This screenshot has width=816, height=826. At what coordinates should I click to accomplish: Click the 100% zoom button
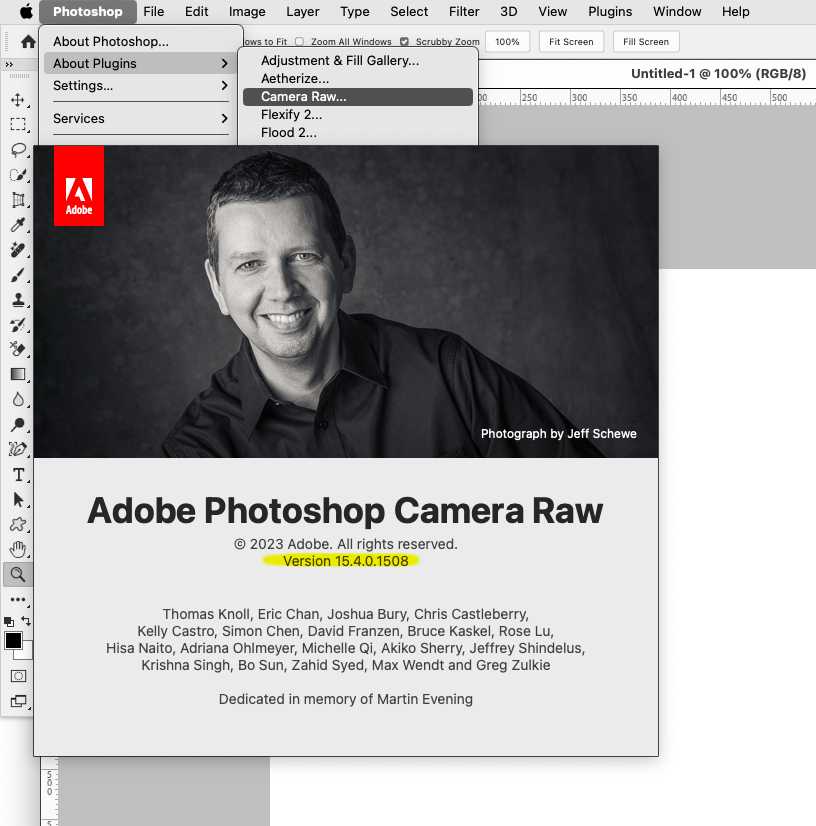(x=507, y=42)
